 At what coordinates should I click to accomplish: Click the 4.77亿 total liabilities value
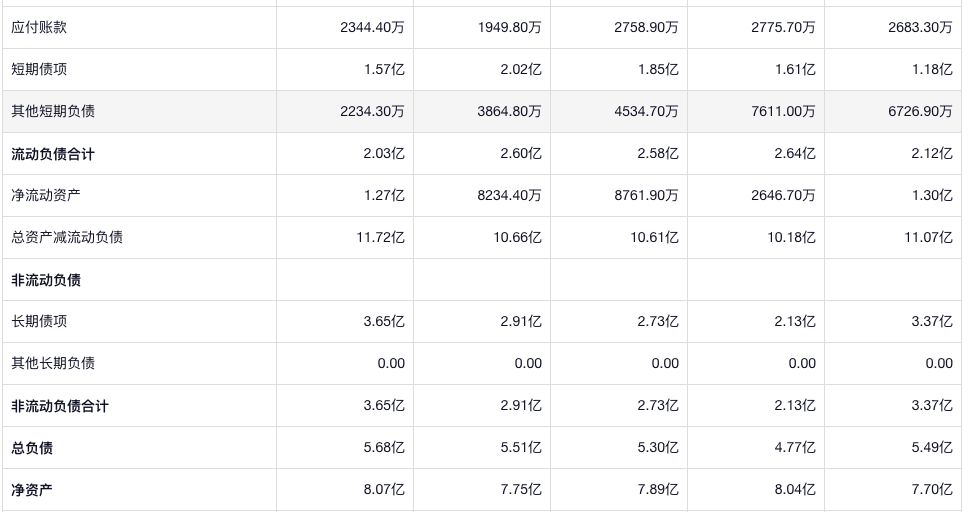(x=796, y=448)
